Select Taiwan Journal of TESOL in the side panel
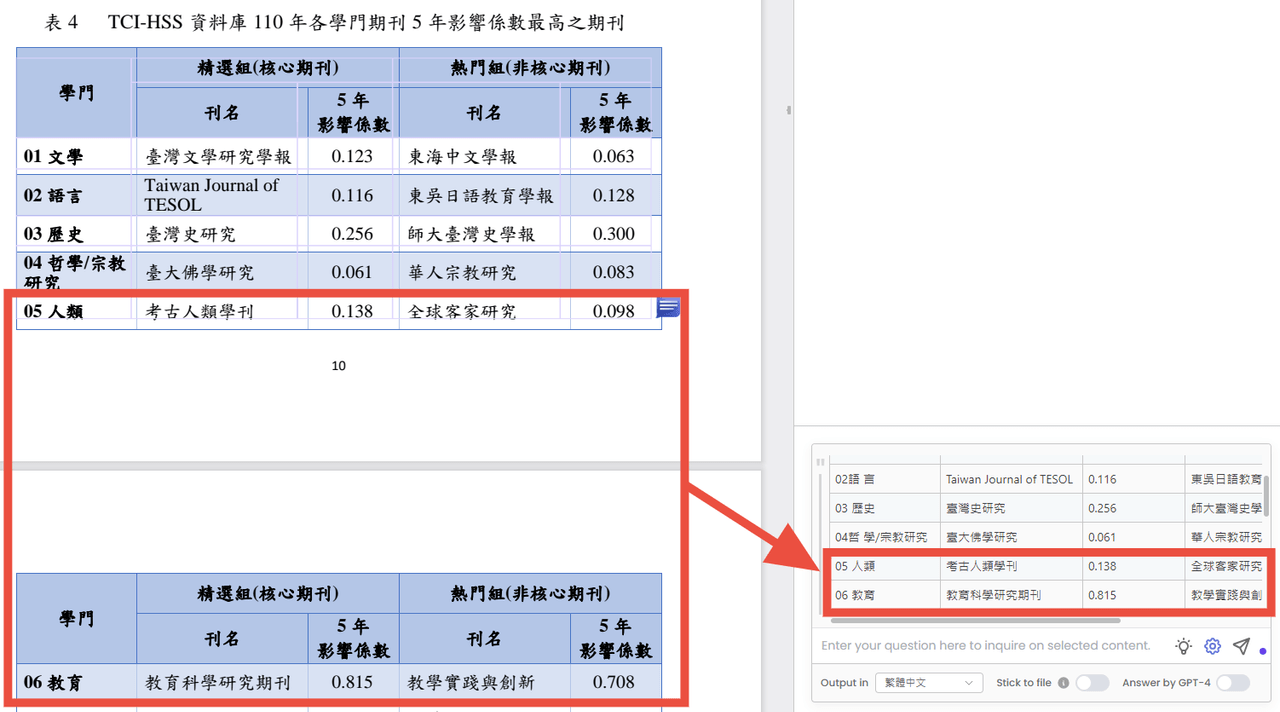 point(1009,480)
